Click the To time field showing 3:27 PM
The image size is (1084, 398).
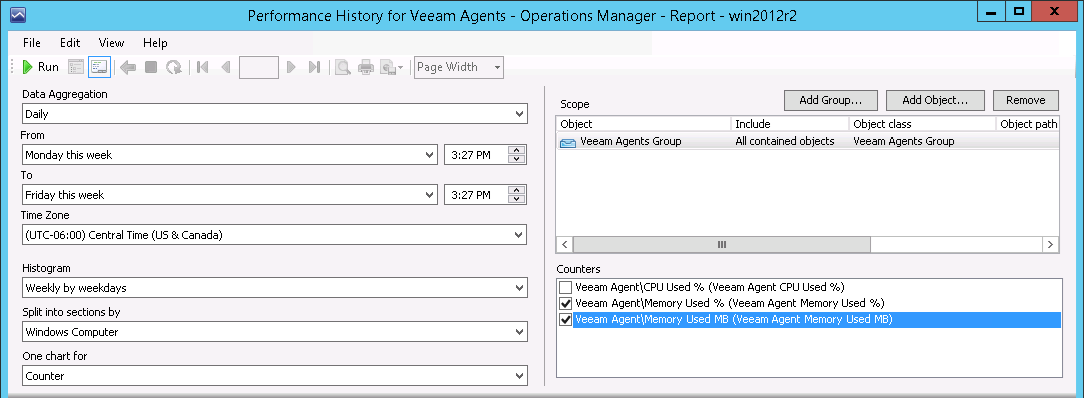coord(476,195)
